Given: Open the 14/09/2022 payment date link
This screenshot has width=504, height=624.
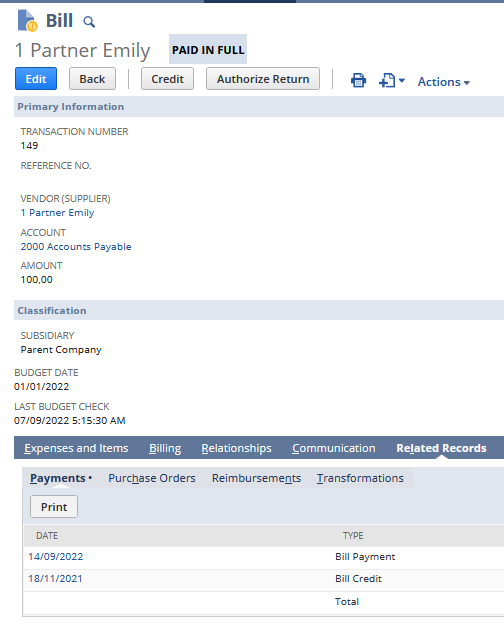Looking at the screenshot, I should coord(56,556).
